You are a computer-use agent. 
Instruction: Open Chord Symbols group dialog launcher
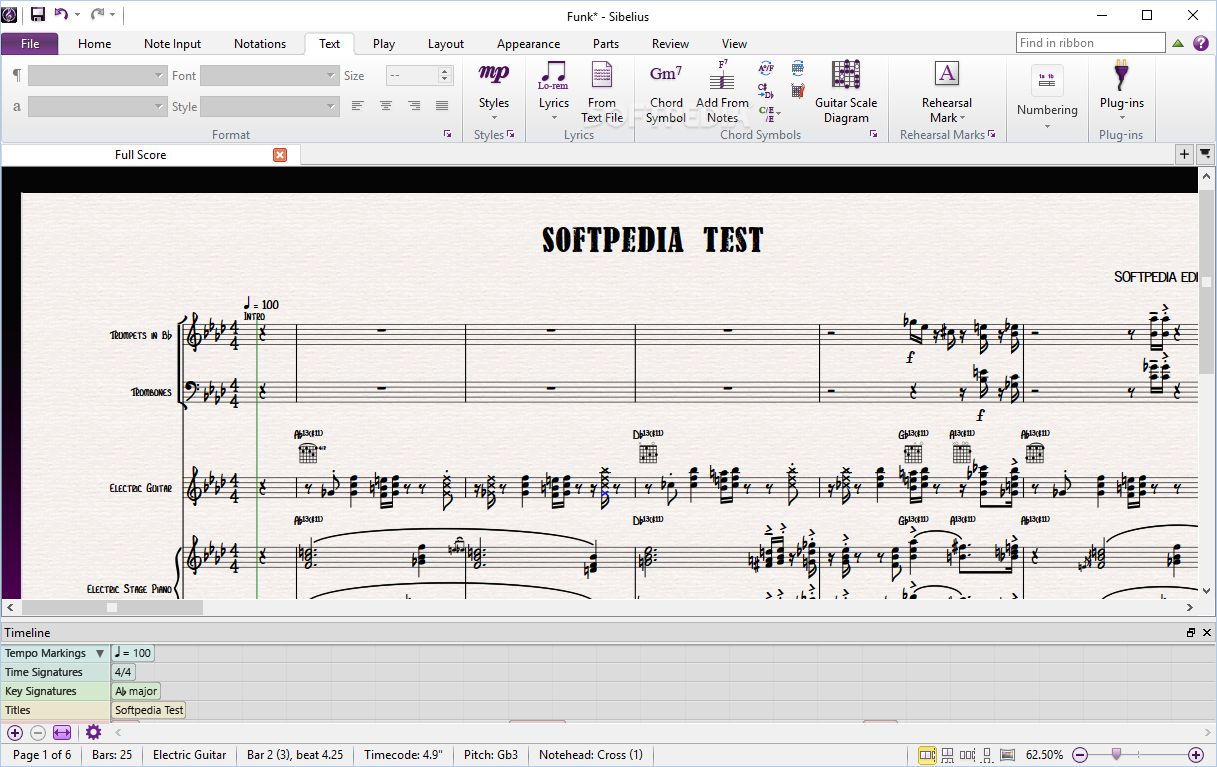[x=873, y=134]
